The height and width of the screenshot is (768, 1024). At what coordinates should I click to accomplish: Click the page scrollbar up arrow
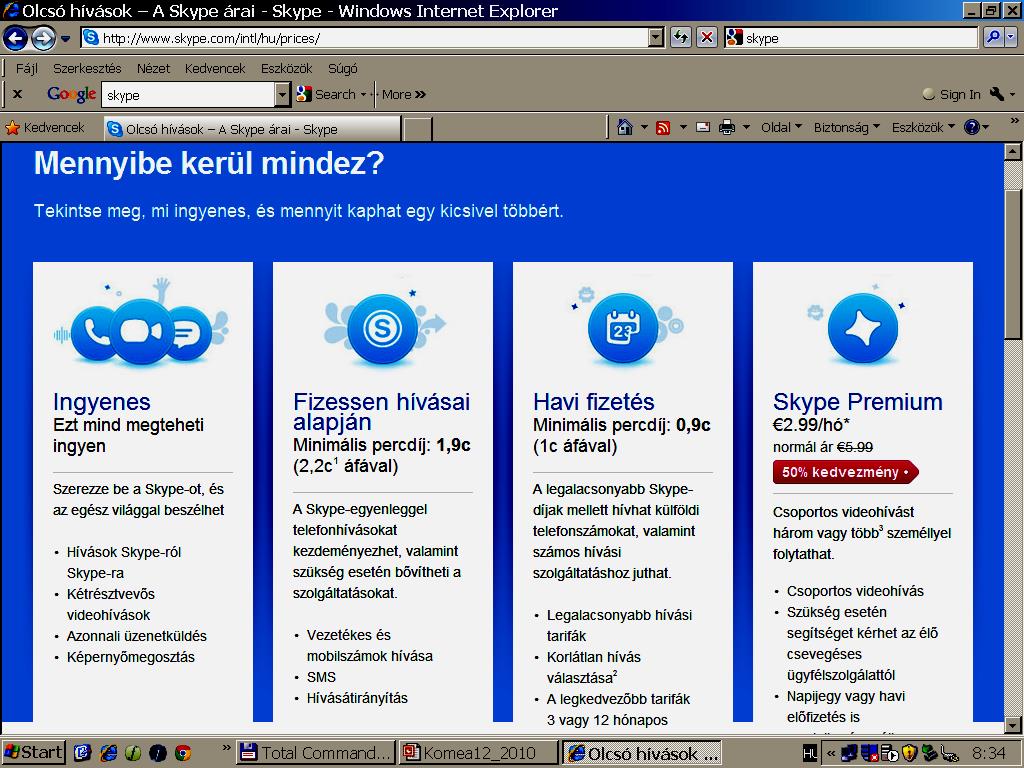(x=1013, y=152)
